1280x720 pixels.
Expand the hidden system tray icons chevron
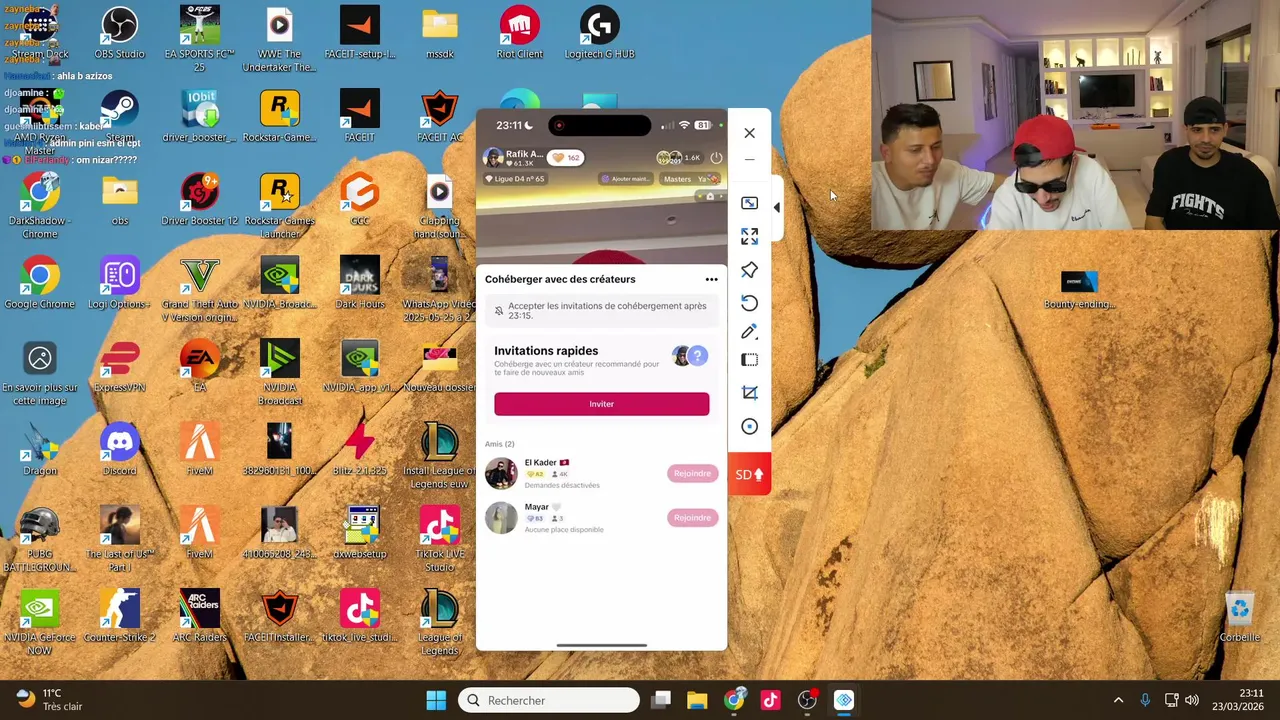(1118, 700)
